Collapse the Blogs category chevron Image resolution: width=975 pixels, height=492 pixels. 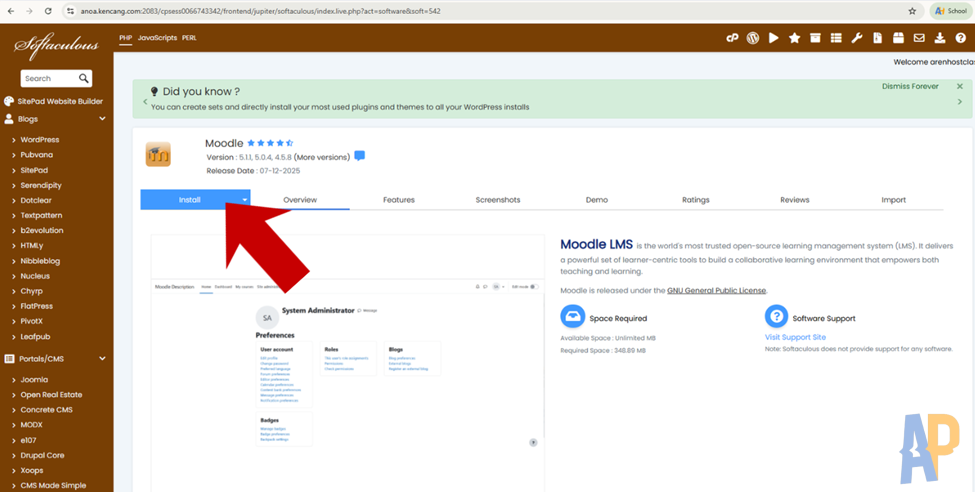click(x=102, y=119)
